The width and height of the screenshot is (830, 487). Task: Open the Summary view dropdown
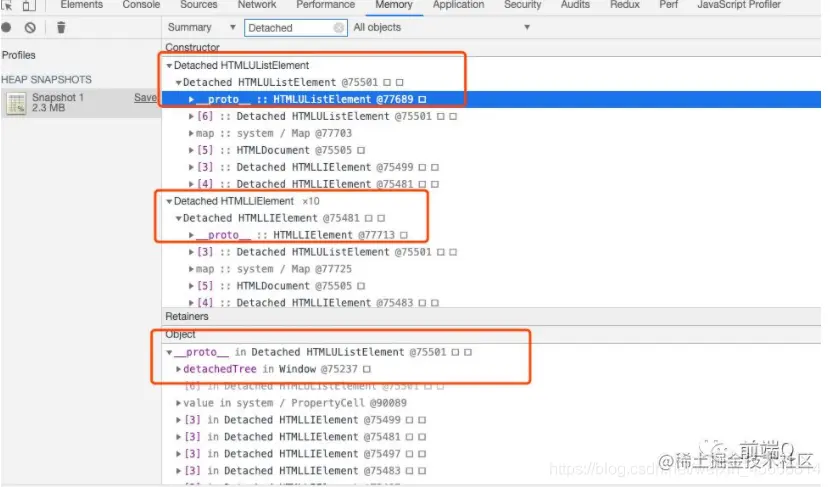click(201, 28)
